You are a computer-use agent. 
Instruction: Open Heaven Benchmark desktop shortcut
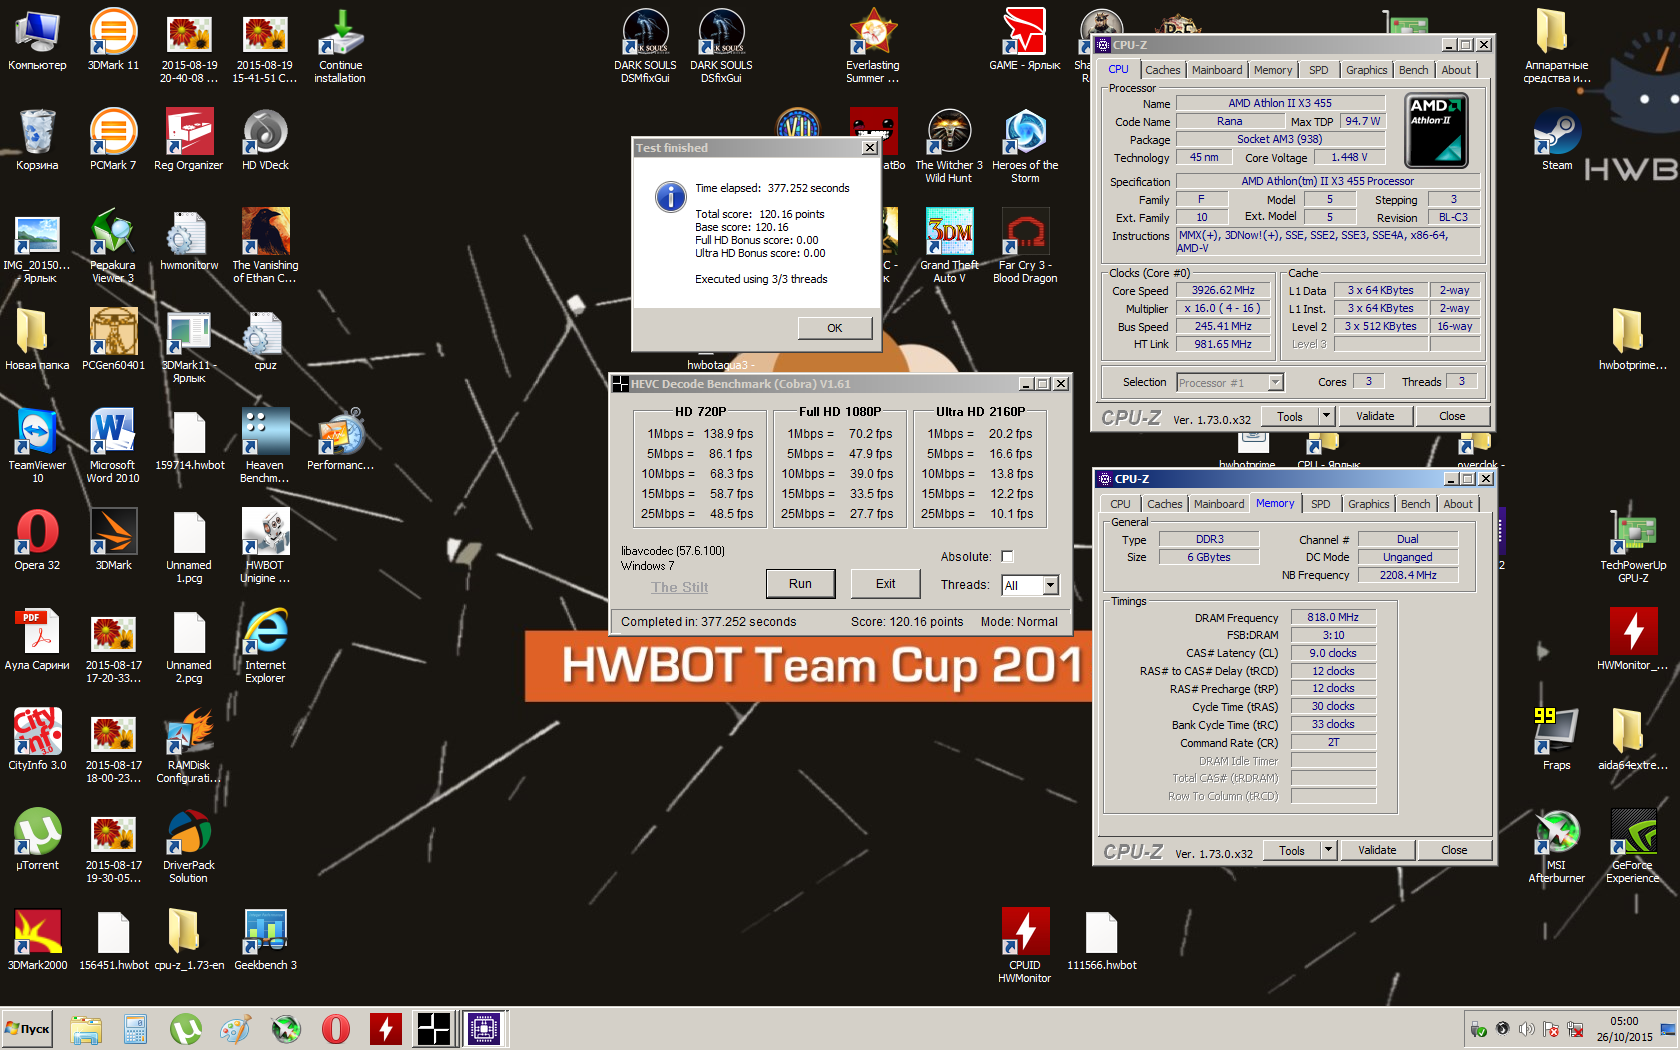tap(265, 446)
